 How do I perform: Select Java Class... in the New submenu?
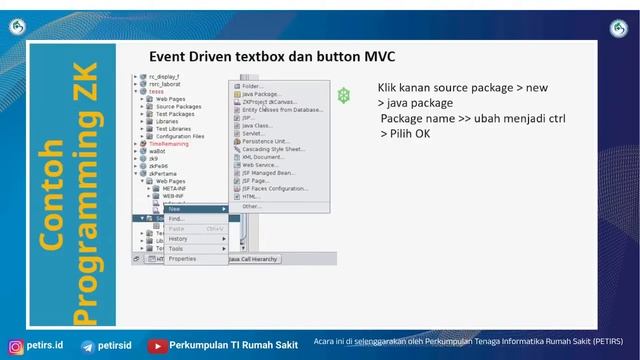pyautogui.click(x=279, y=126)
